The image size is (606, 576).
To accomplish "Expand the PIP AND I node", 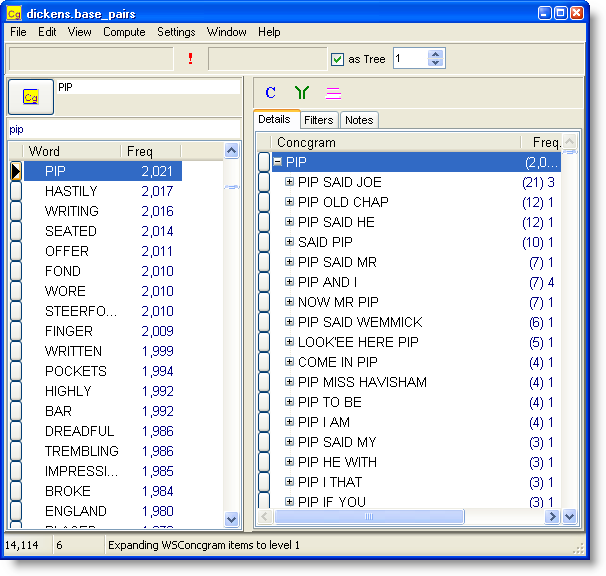I will 289,282.
